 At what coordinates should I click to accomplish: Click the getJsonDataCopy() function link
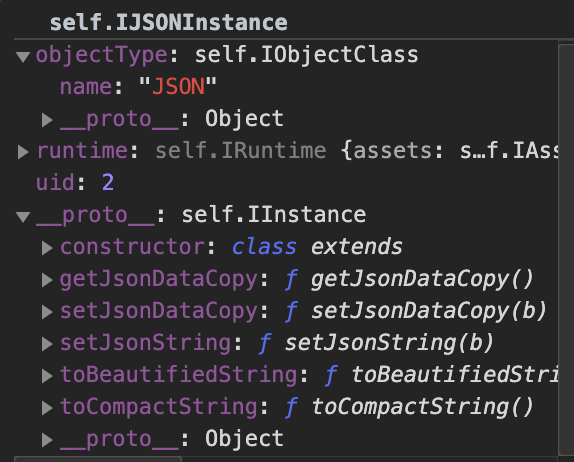[x=422, y=280]
